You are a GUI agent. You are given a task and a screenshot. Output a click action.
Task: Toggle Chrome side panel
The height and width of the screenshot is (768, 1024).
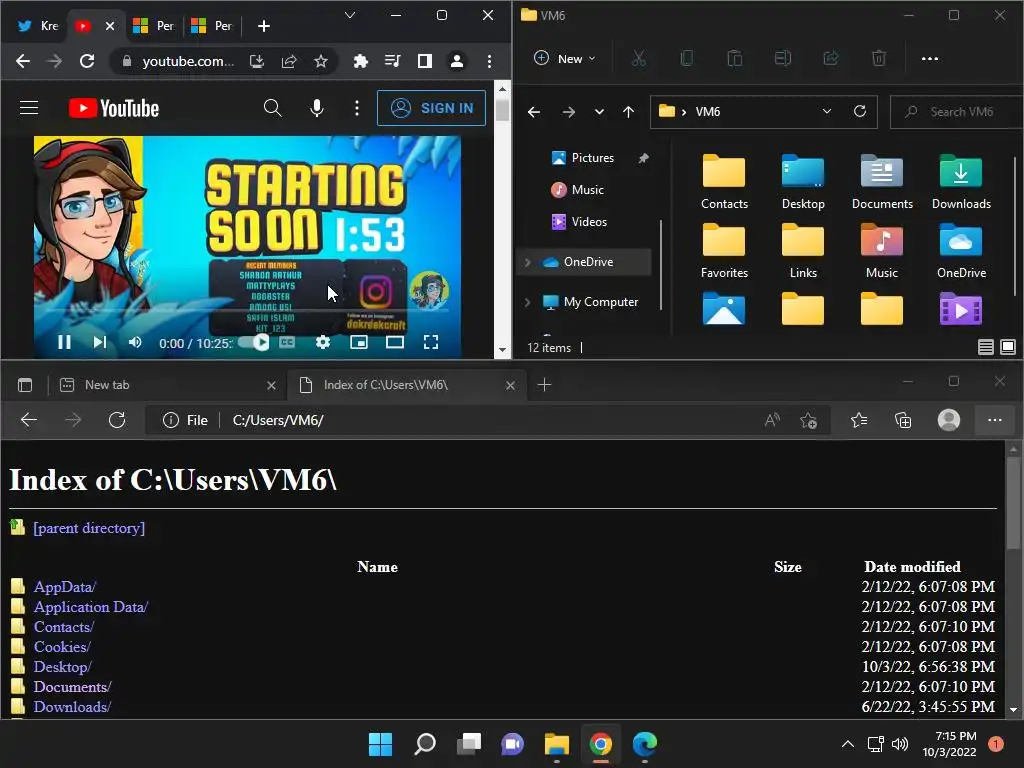click(x=424, y=61)
